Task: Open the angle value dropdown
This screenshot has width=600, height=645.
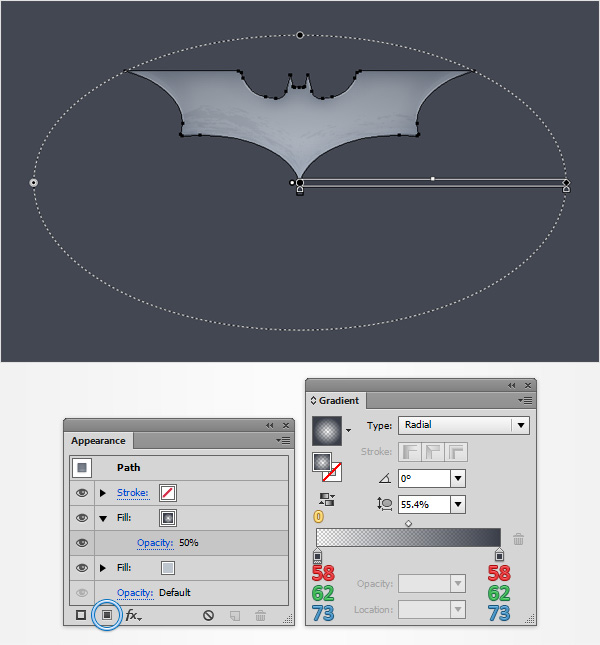Action: [458, 478]
